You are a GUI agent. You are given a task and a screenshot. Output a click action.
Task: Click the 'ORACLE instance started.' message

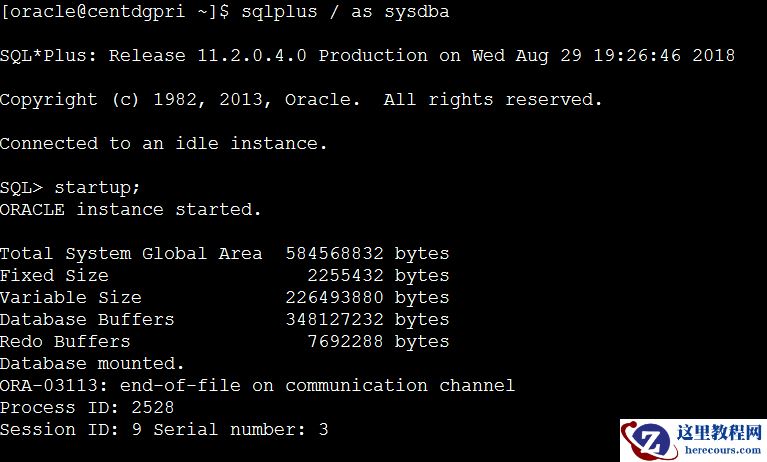click(x=131, y=210)
